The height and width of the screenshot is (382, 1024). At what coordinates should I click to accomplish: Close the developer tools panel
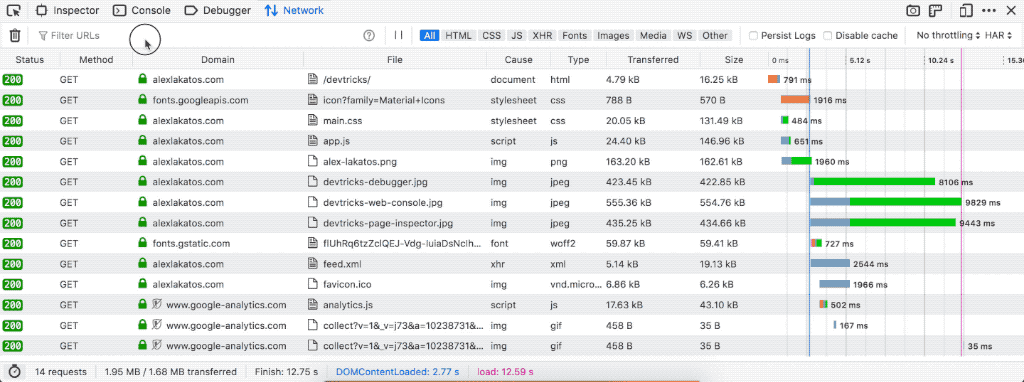(x=1012, y=10)
